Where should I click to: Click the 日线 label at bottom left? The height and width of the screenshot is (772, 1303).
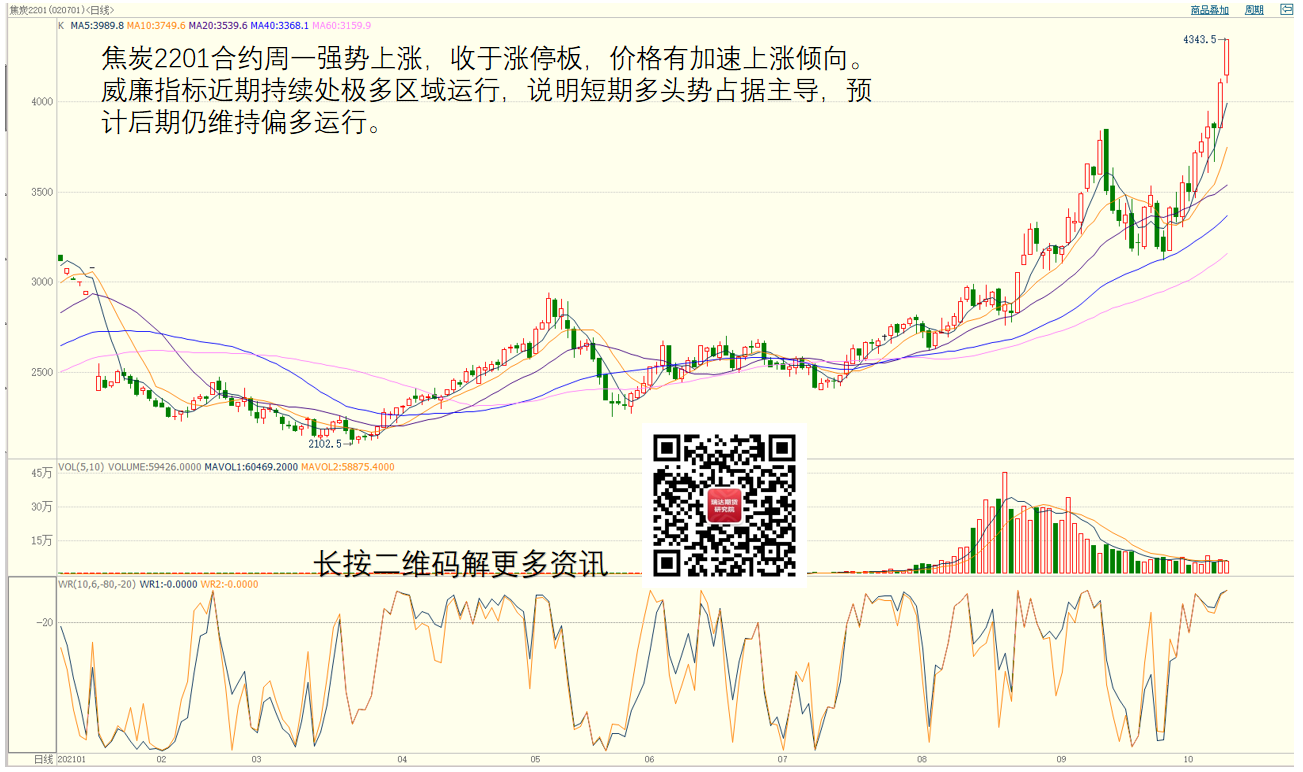click(43, 760)
